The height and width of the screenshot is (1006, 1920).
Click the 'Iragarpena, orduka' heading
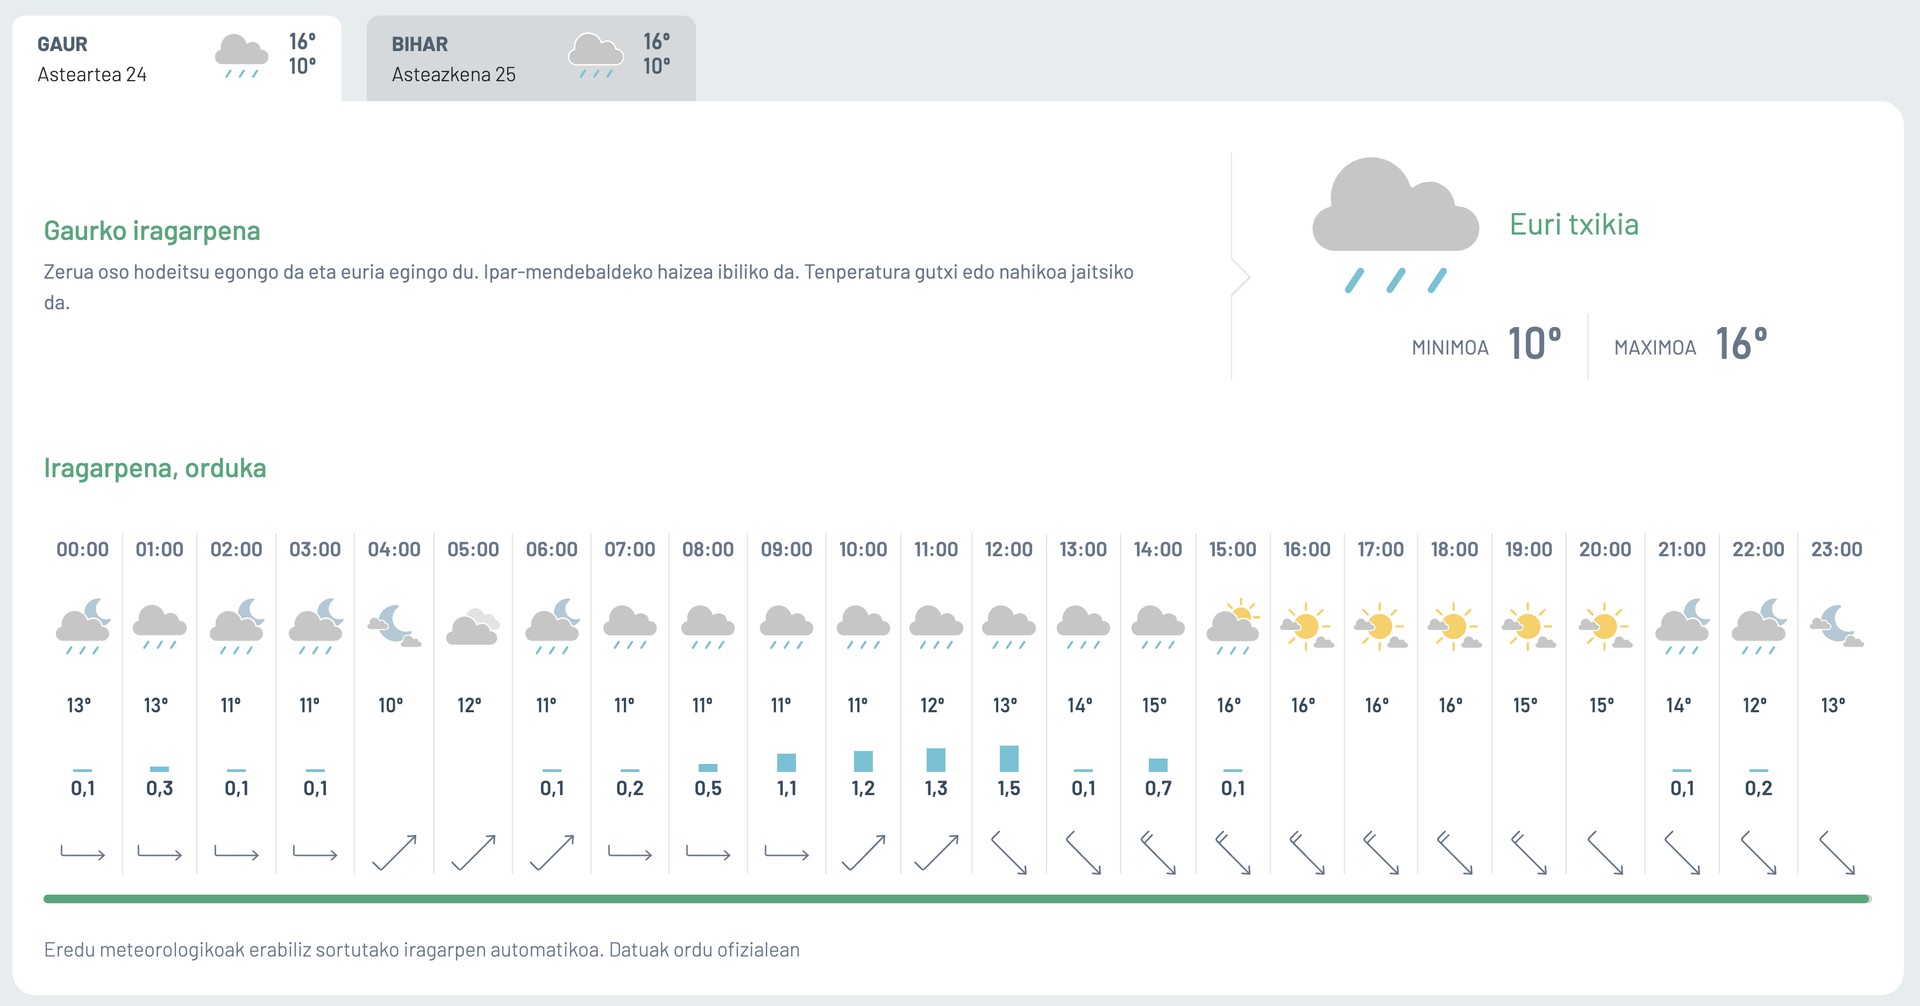coord(155,468)
